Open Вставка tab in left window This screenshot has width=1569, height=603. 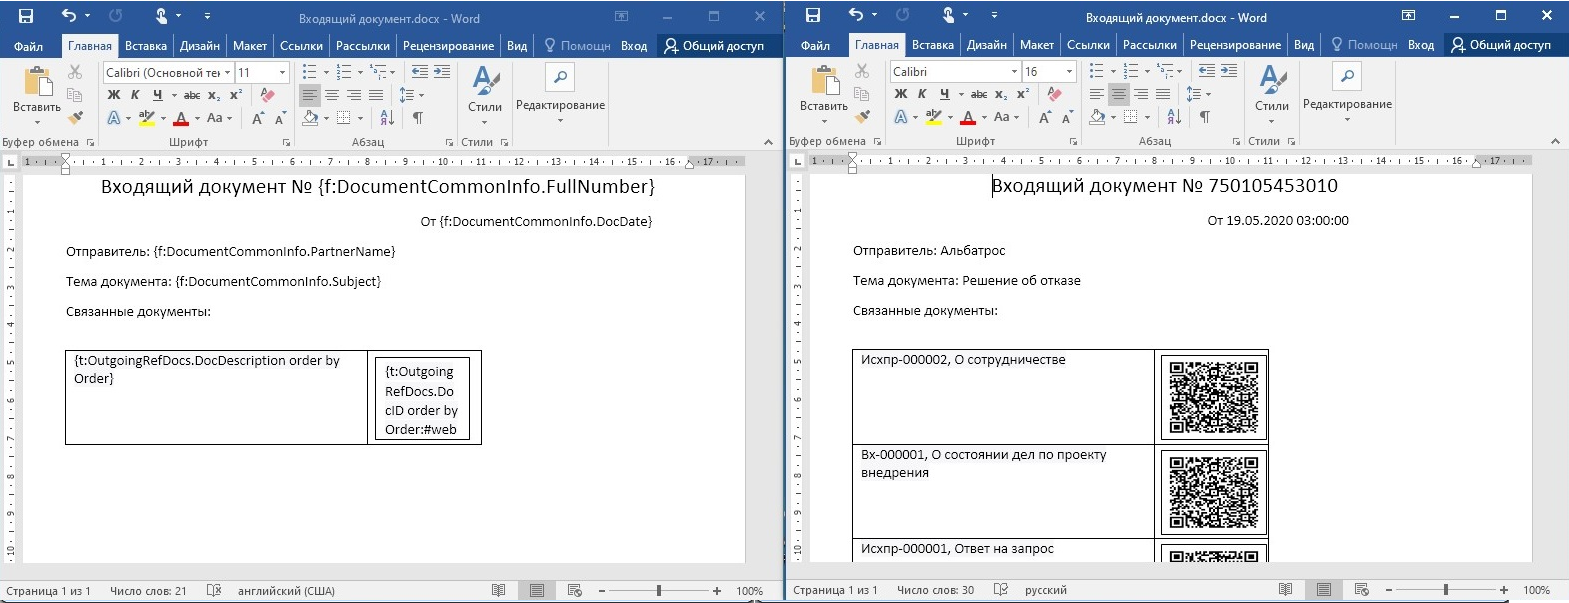pos(145,46)
